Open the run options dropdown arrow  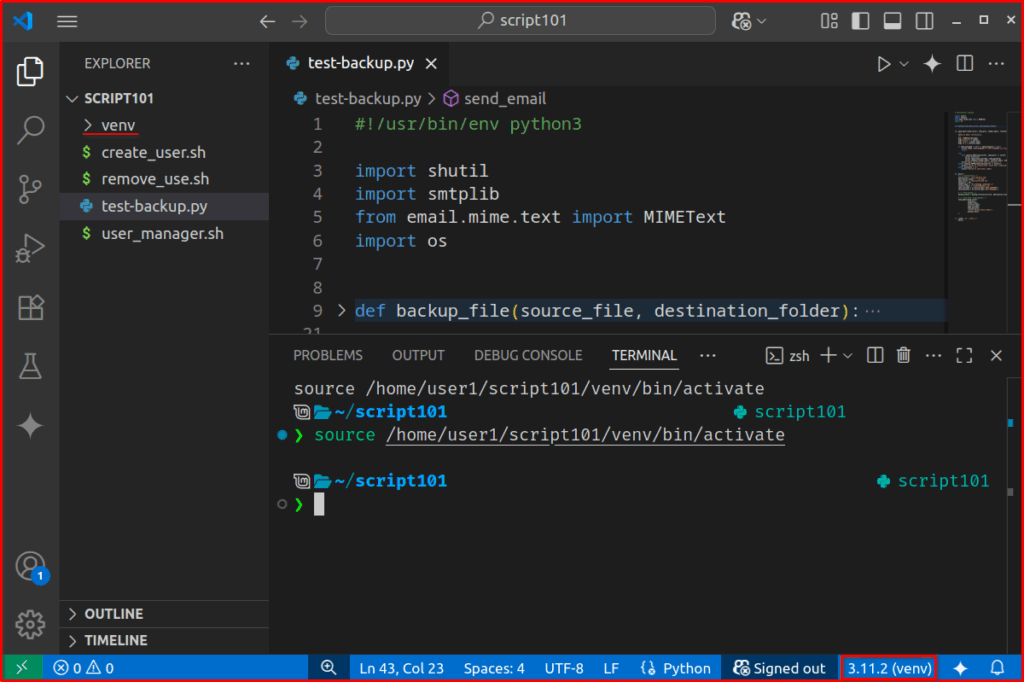[x=904, y=63]
